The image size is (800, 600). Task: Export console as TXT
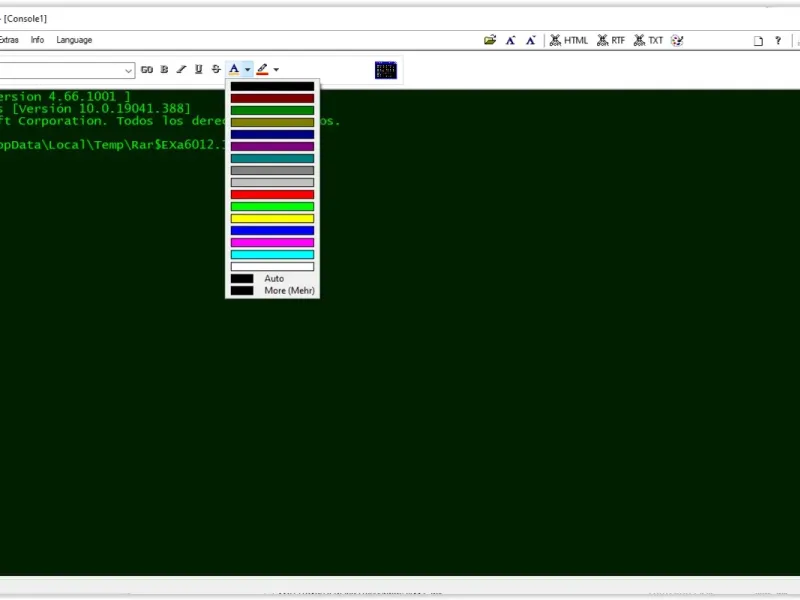coord(648,40)
